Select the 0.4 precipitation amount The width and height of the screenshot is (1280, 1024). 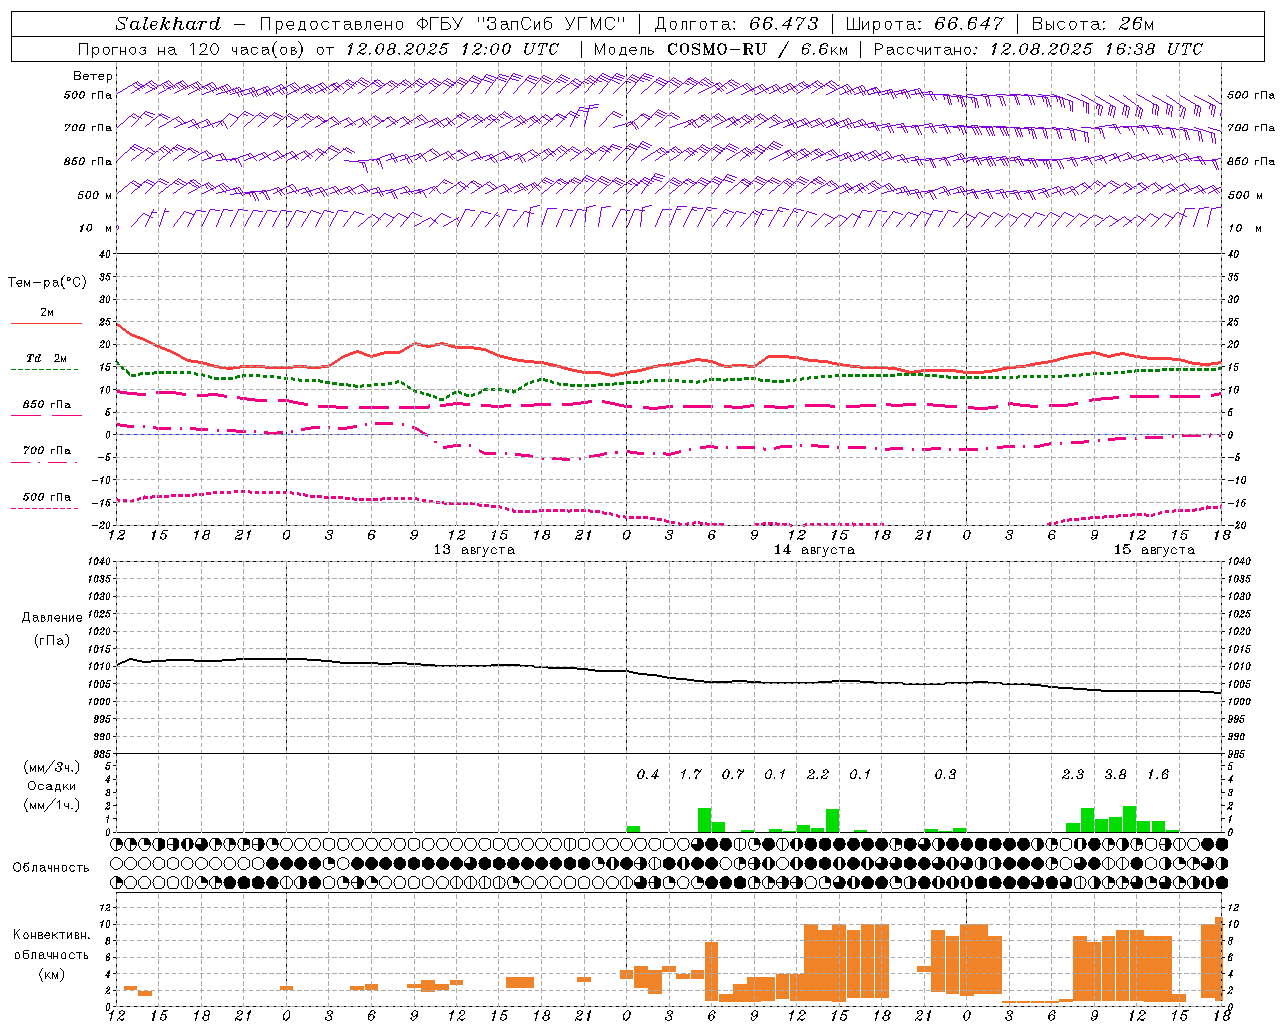(648, 774)
